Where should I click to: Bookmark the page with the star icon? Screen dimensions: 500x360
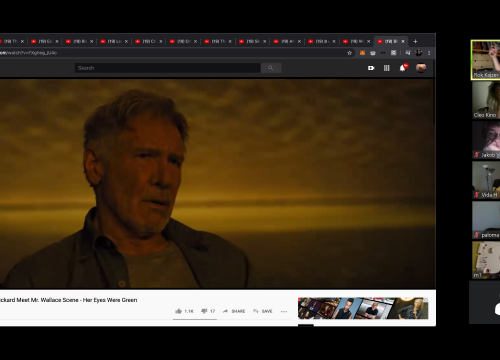349,53
